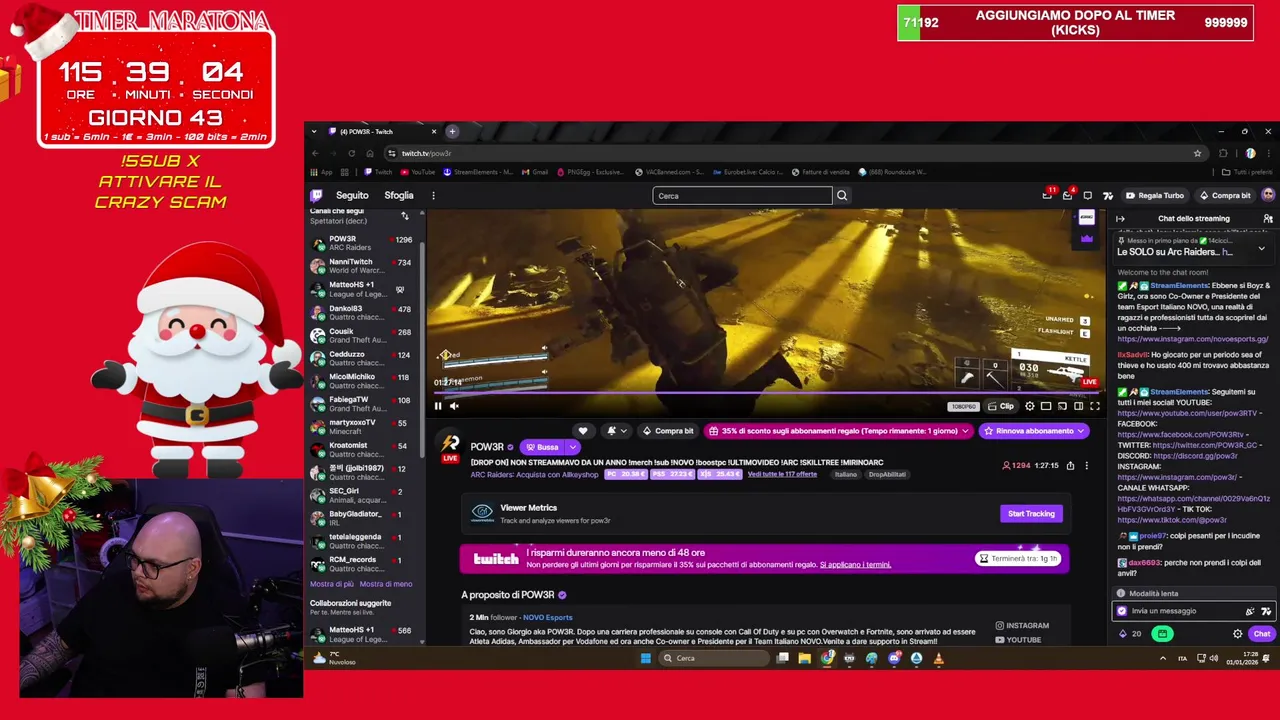Reload the page in the browser toolbar
1280x720 pixels.
click(x=351, y=153)
